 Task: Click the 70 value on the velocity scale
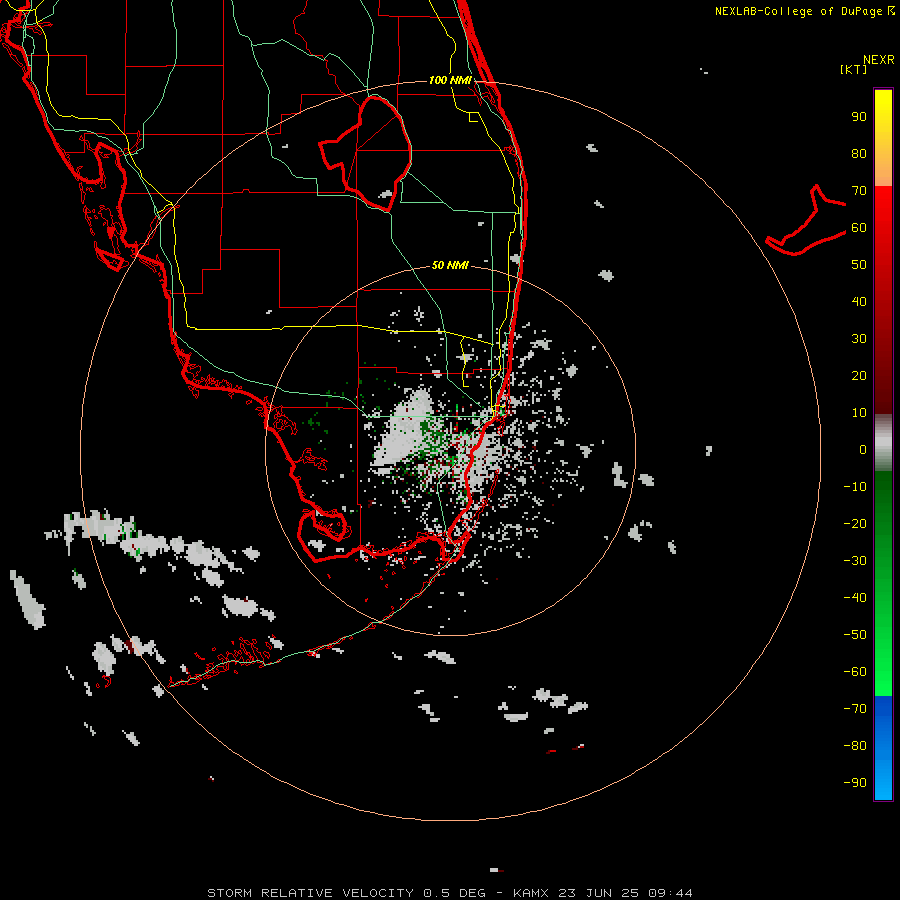point(859,191)
